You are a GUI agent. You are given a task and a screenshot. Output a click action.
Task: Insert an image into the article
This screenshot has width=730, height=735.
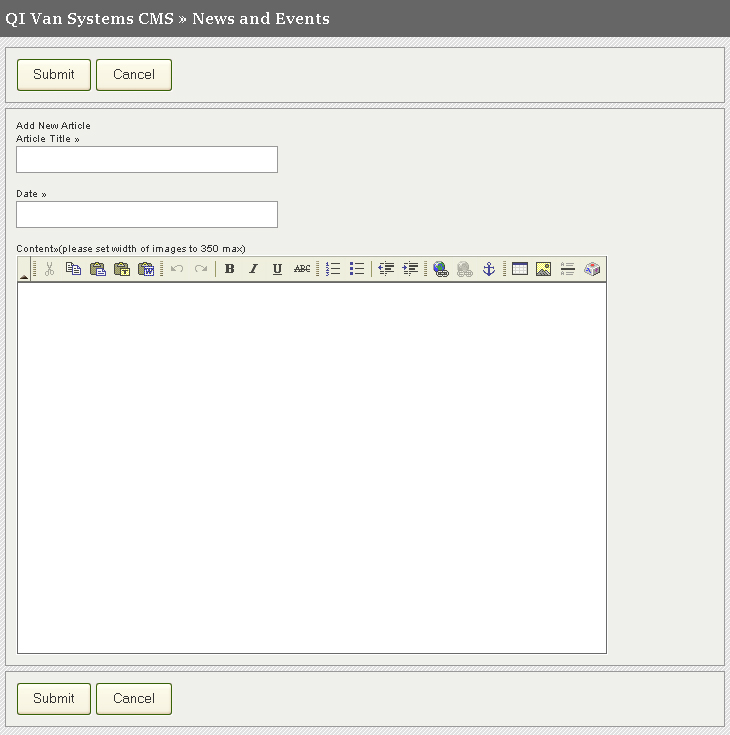544,269
